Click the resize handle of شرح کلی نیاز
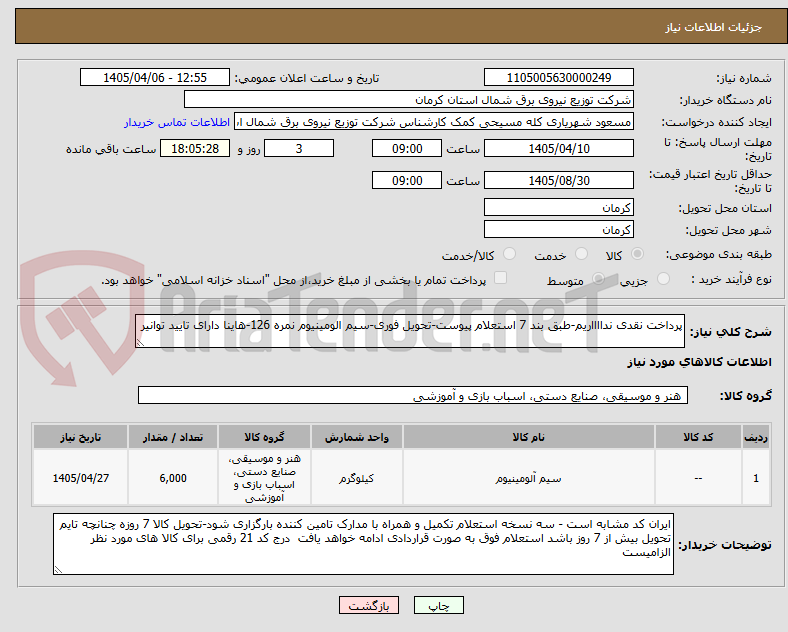The width and height of the screenshot is (788, 632). 140,343
